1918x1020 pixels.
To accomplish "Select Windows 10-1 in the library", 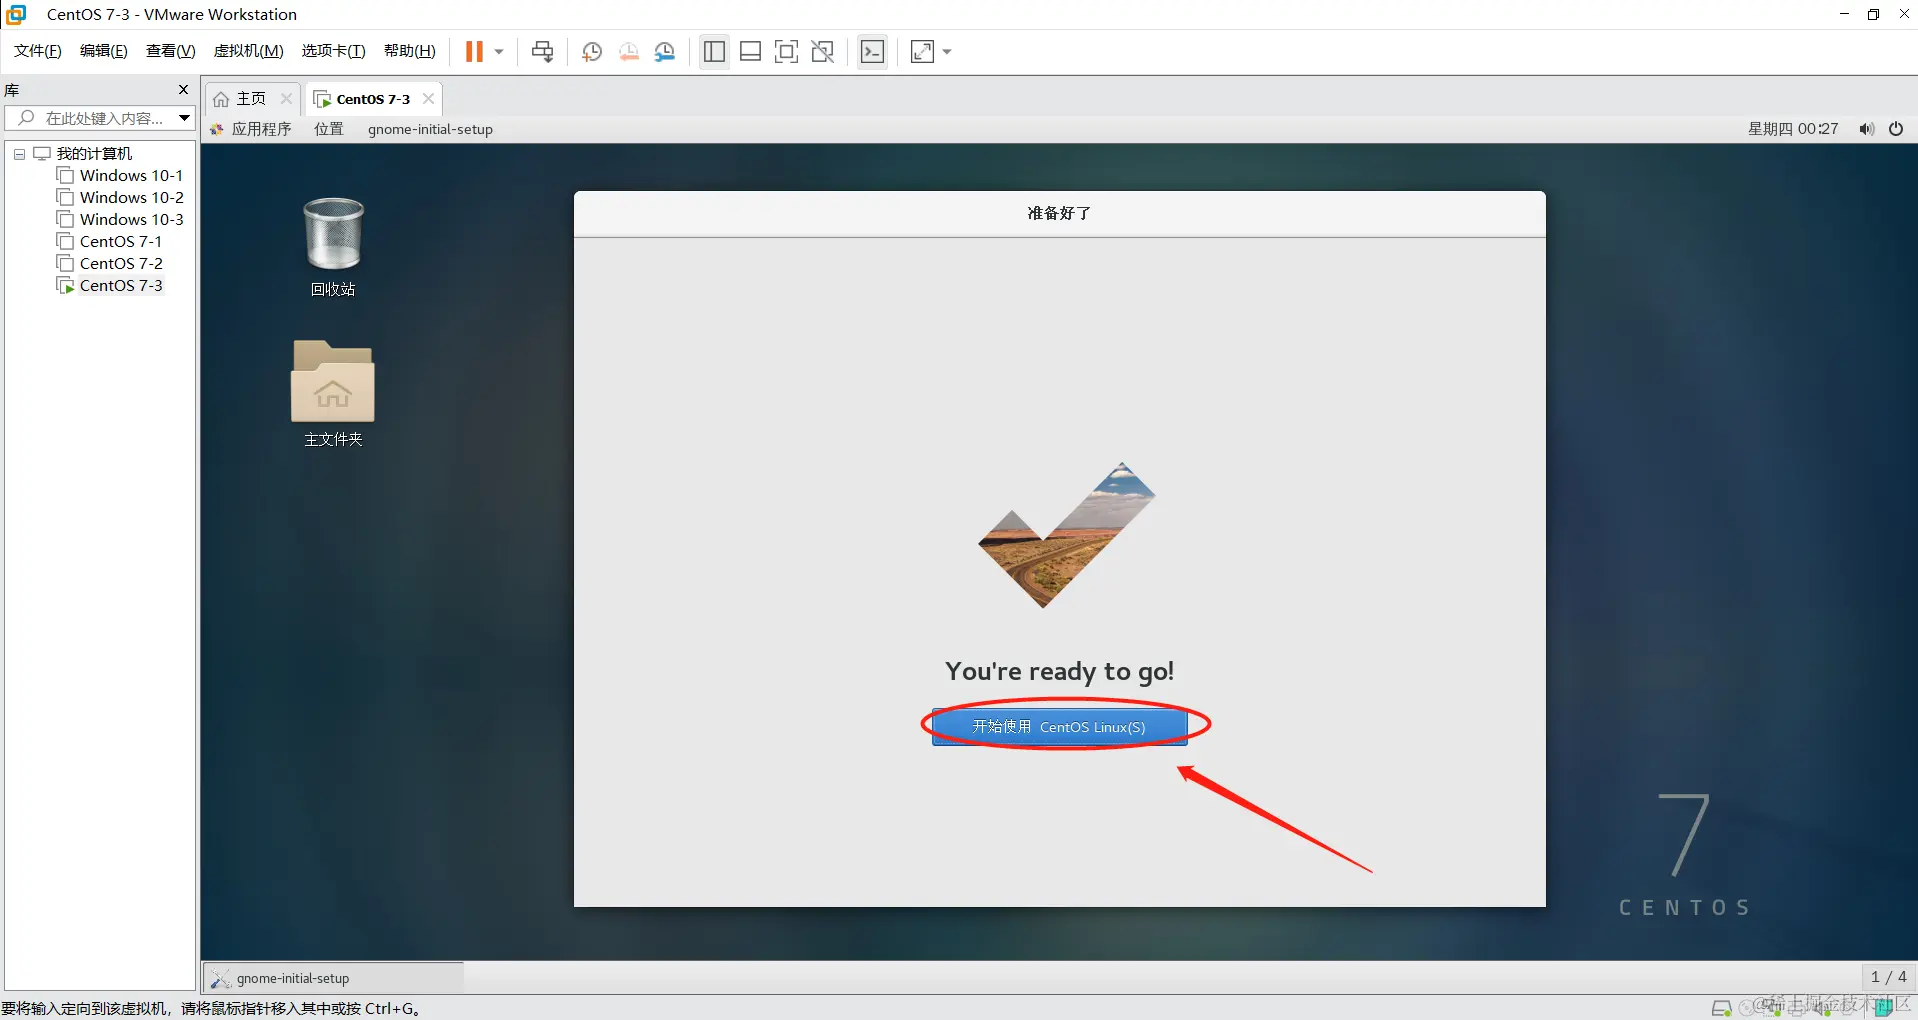I will point(131,176).
